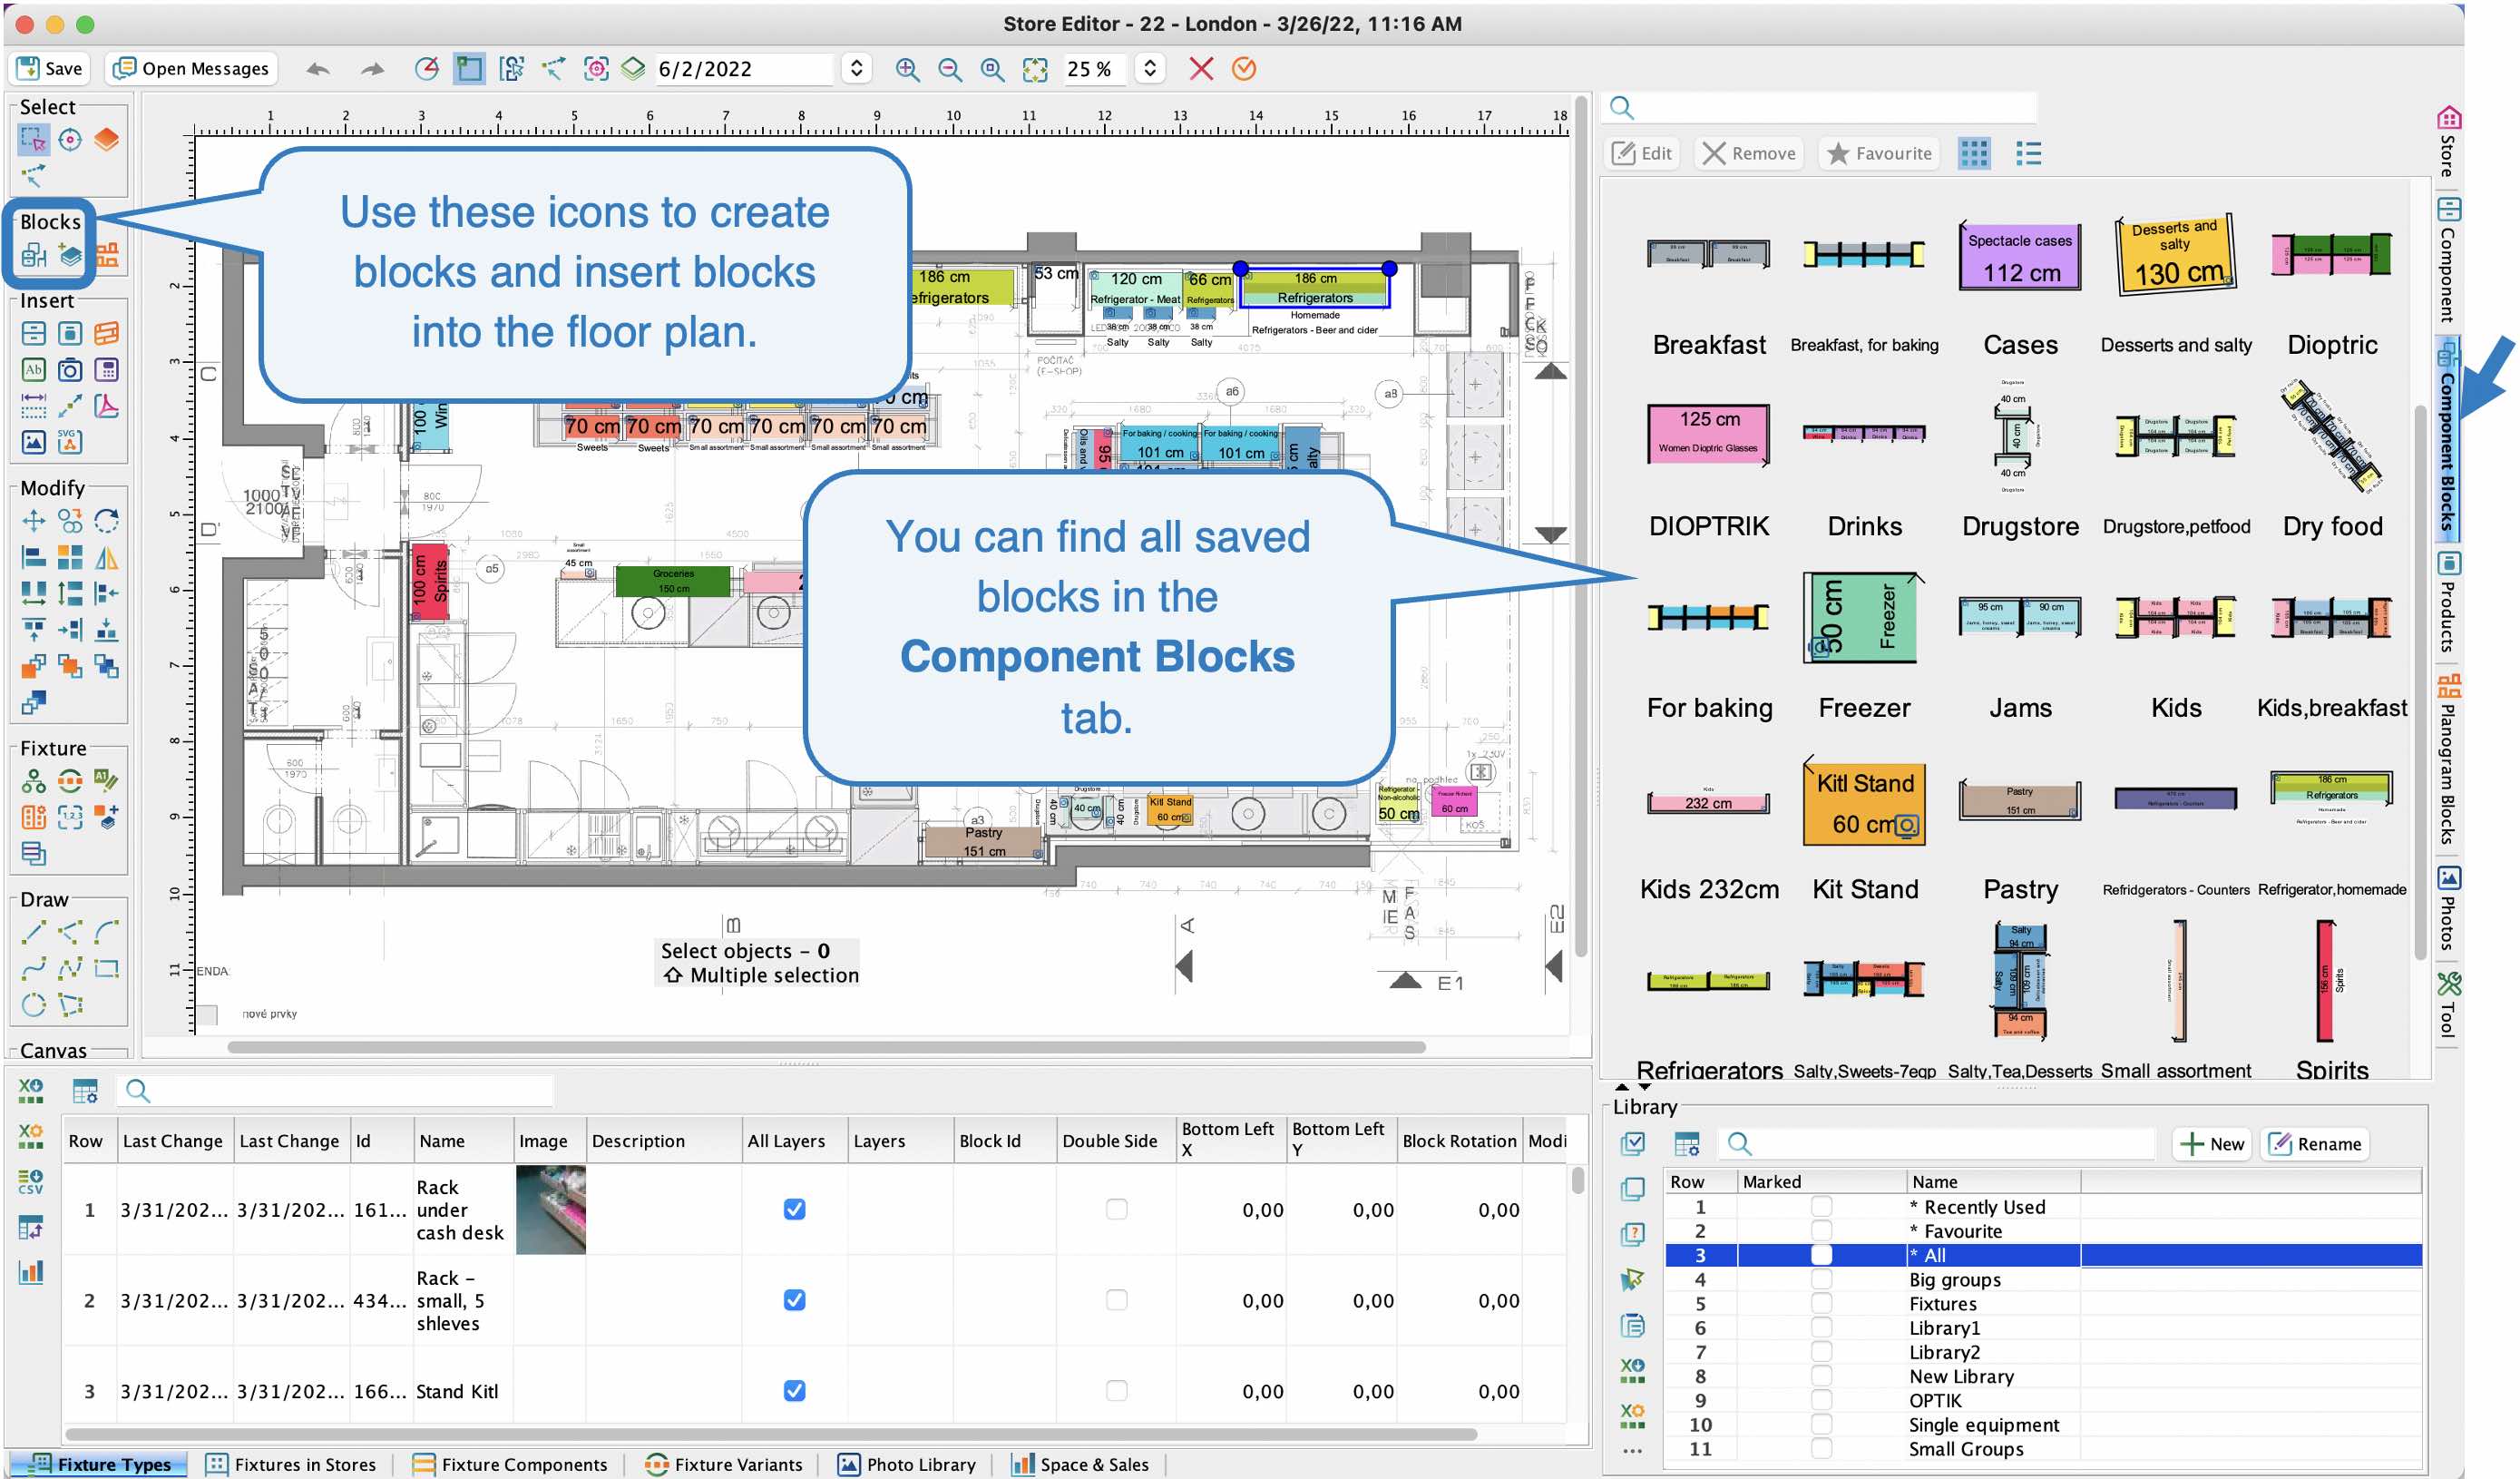Image resolution: width=2520 pixels, height=1479 pixels.
Task: Select the orange layers select tool
Action: click(x=106, y=140)
